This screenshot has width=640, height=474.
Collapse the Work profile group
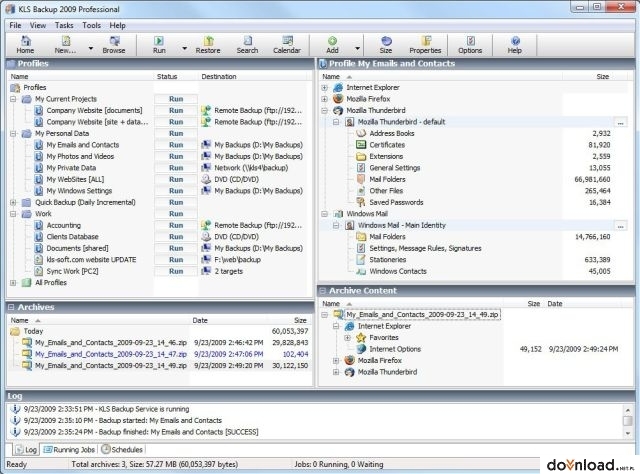coord(13,214)
